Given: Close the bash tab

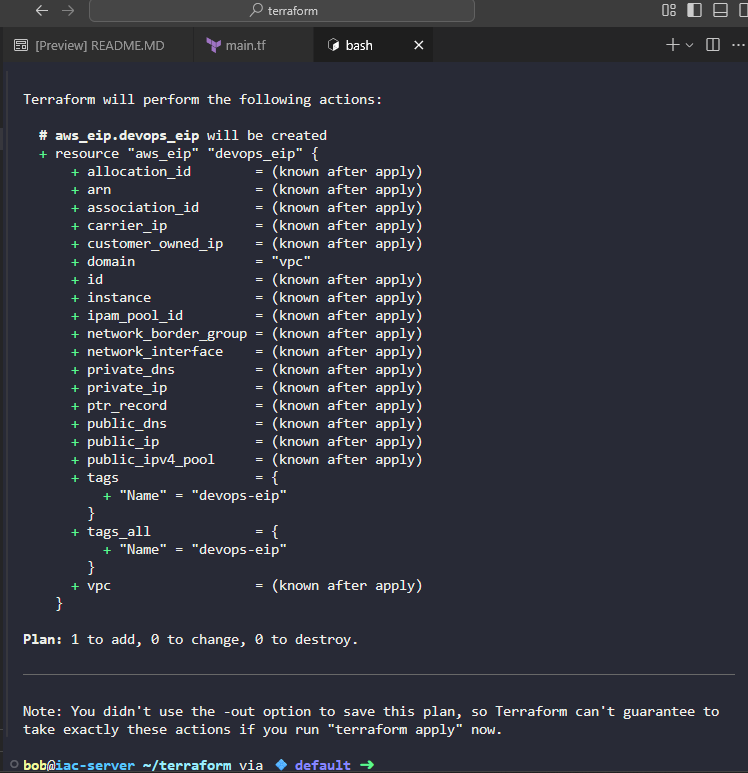Looking at the screenshot, I should tap(419, 45).
